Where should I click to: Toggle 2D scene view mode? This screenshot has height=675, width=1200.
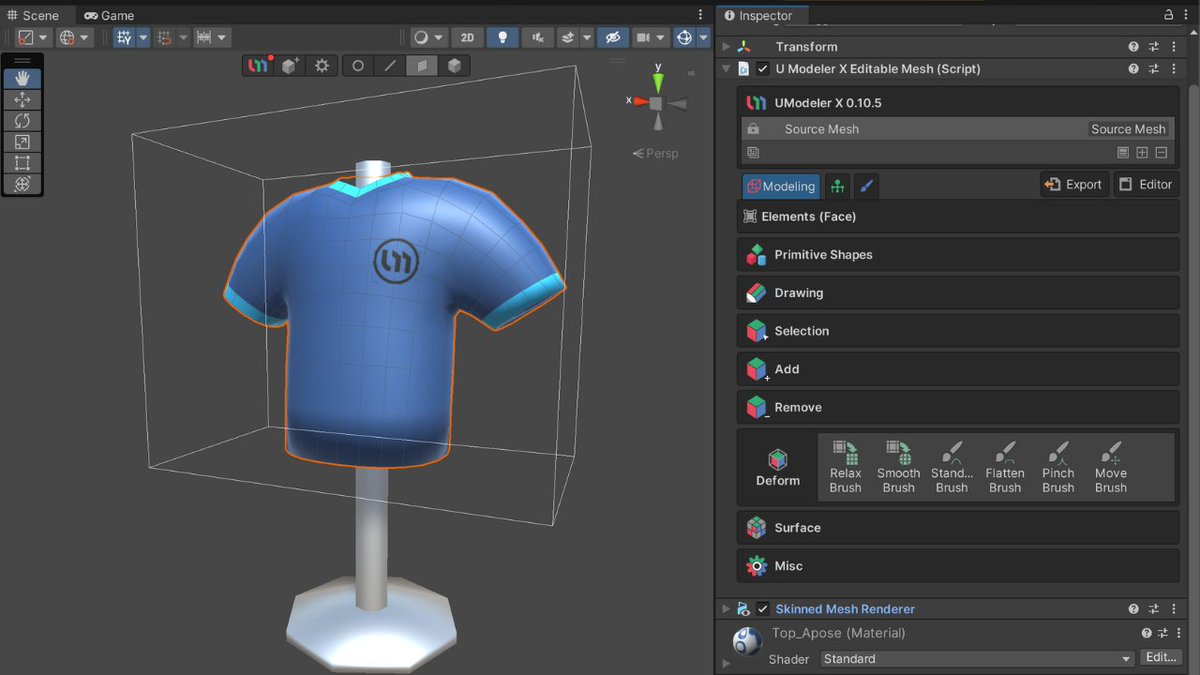(x=467, y=37)
